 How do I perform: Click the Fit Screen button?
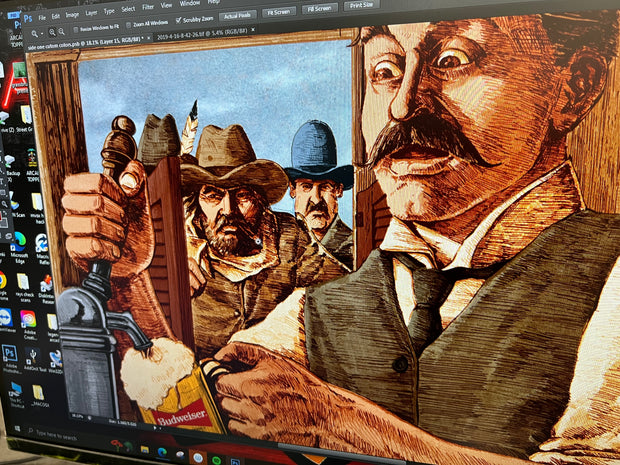coord(279,12)
